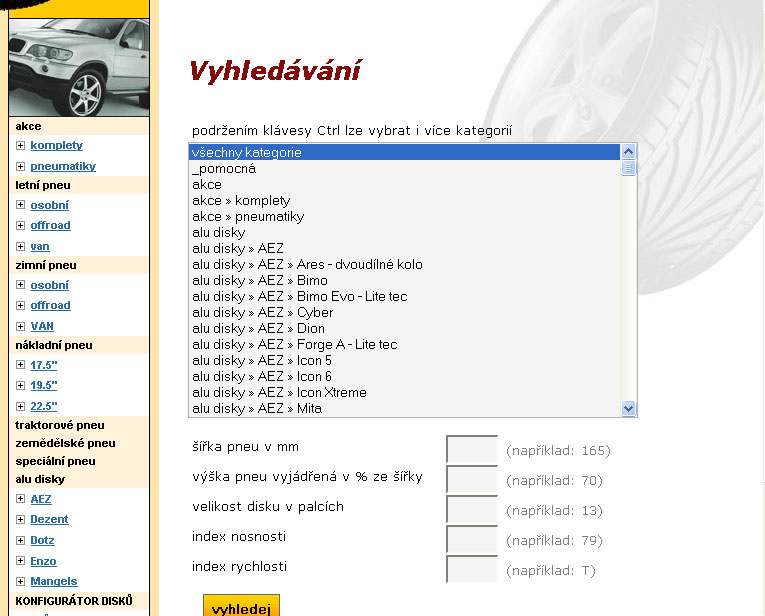Open the Mangels sidebar link
This screenshot has width=765, height=616.
[54, 581]
